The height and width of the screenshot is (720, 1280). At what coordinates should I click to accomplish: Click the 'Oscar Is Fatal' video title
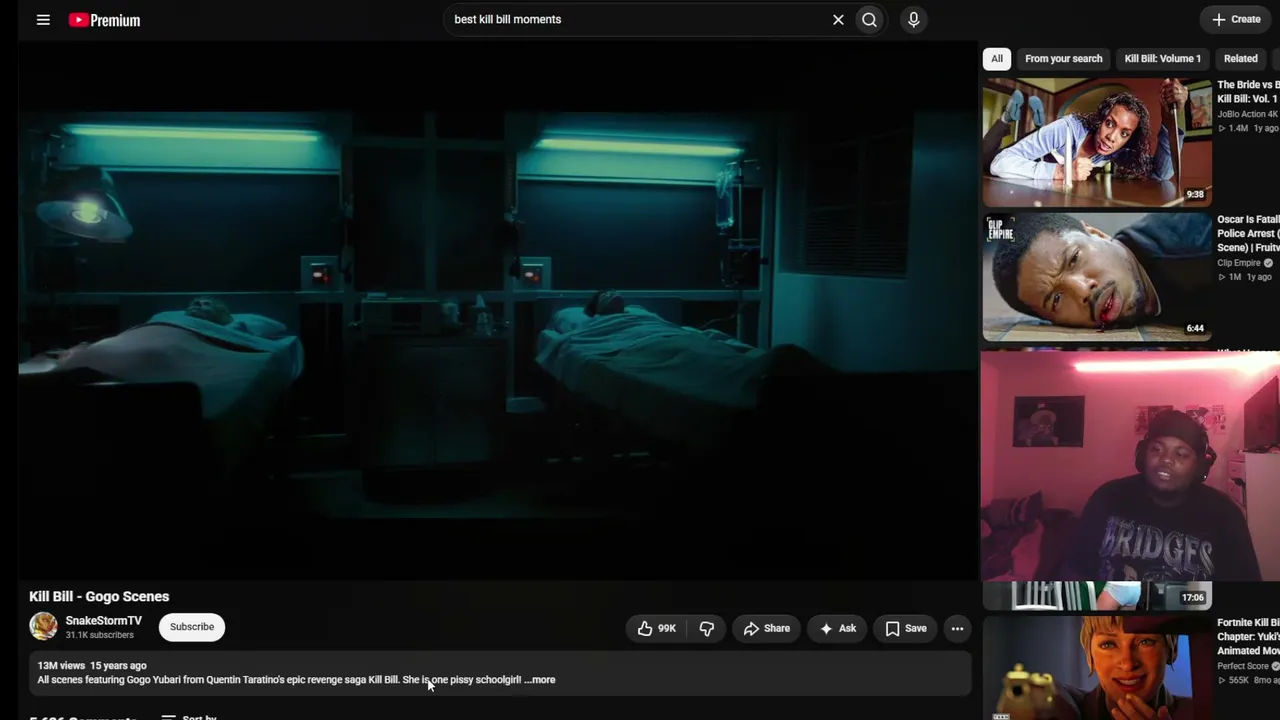coord(1248,233)
